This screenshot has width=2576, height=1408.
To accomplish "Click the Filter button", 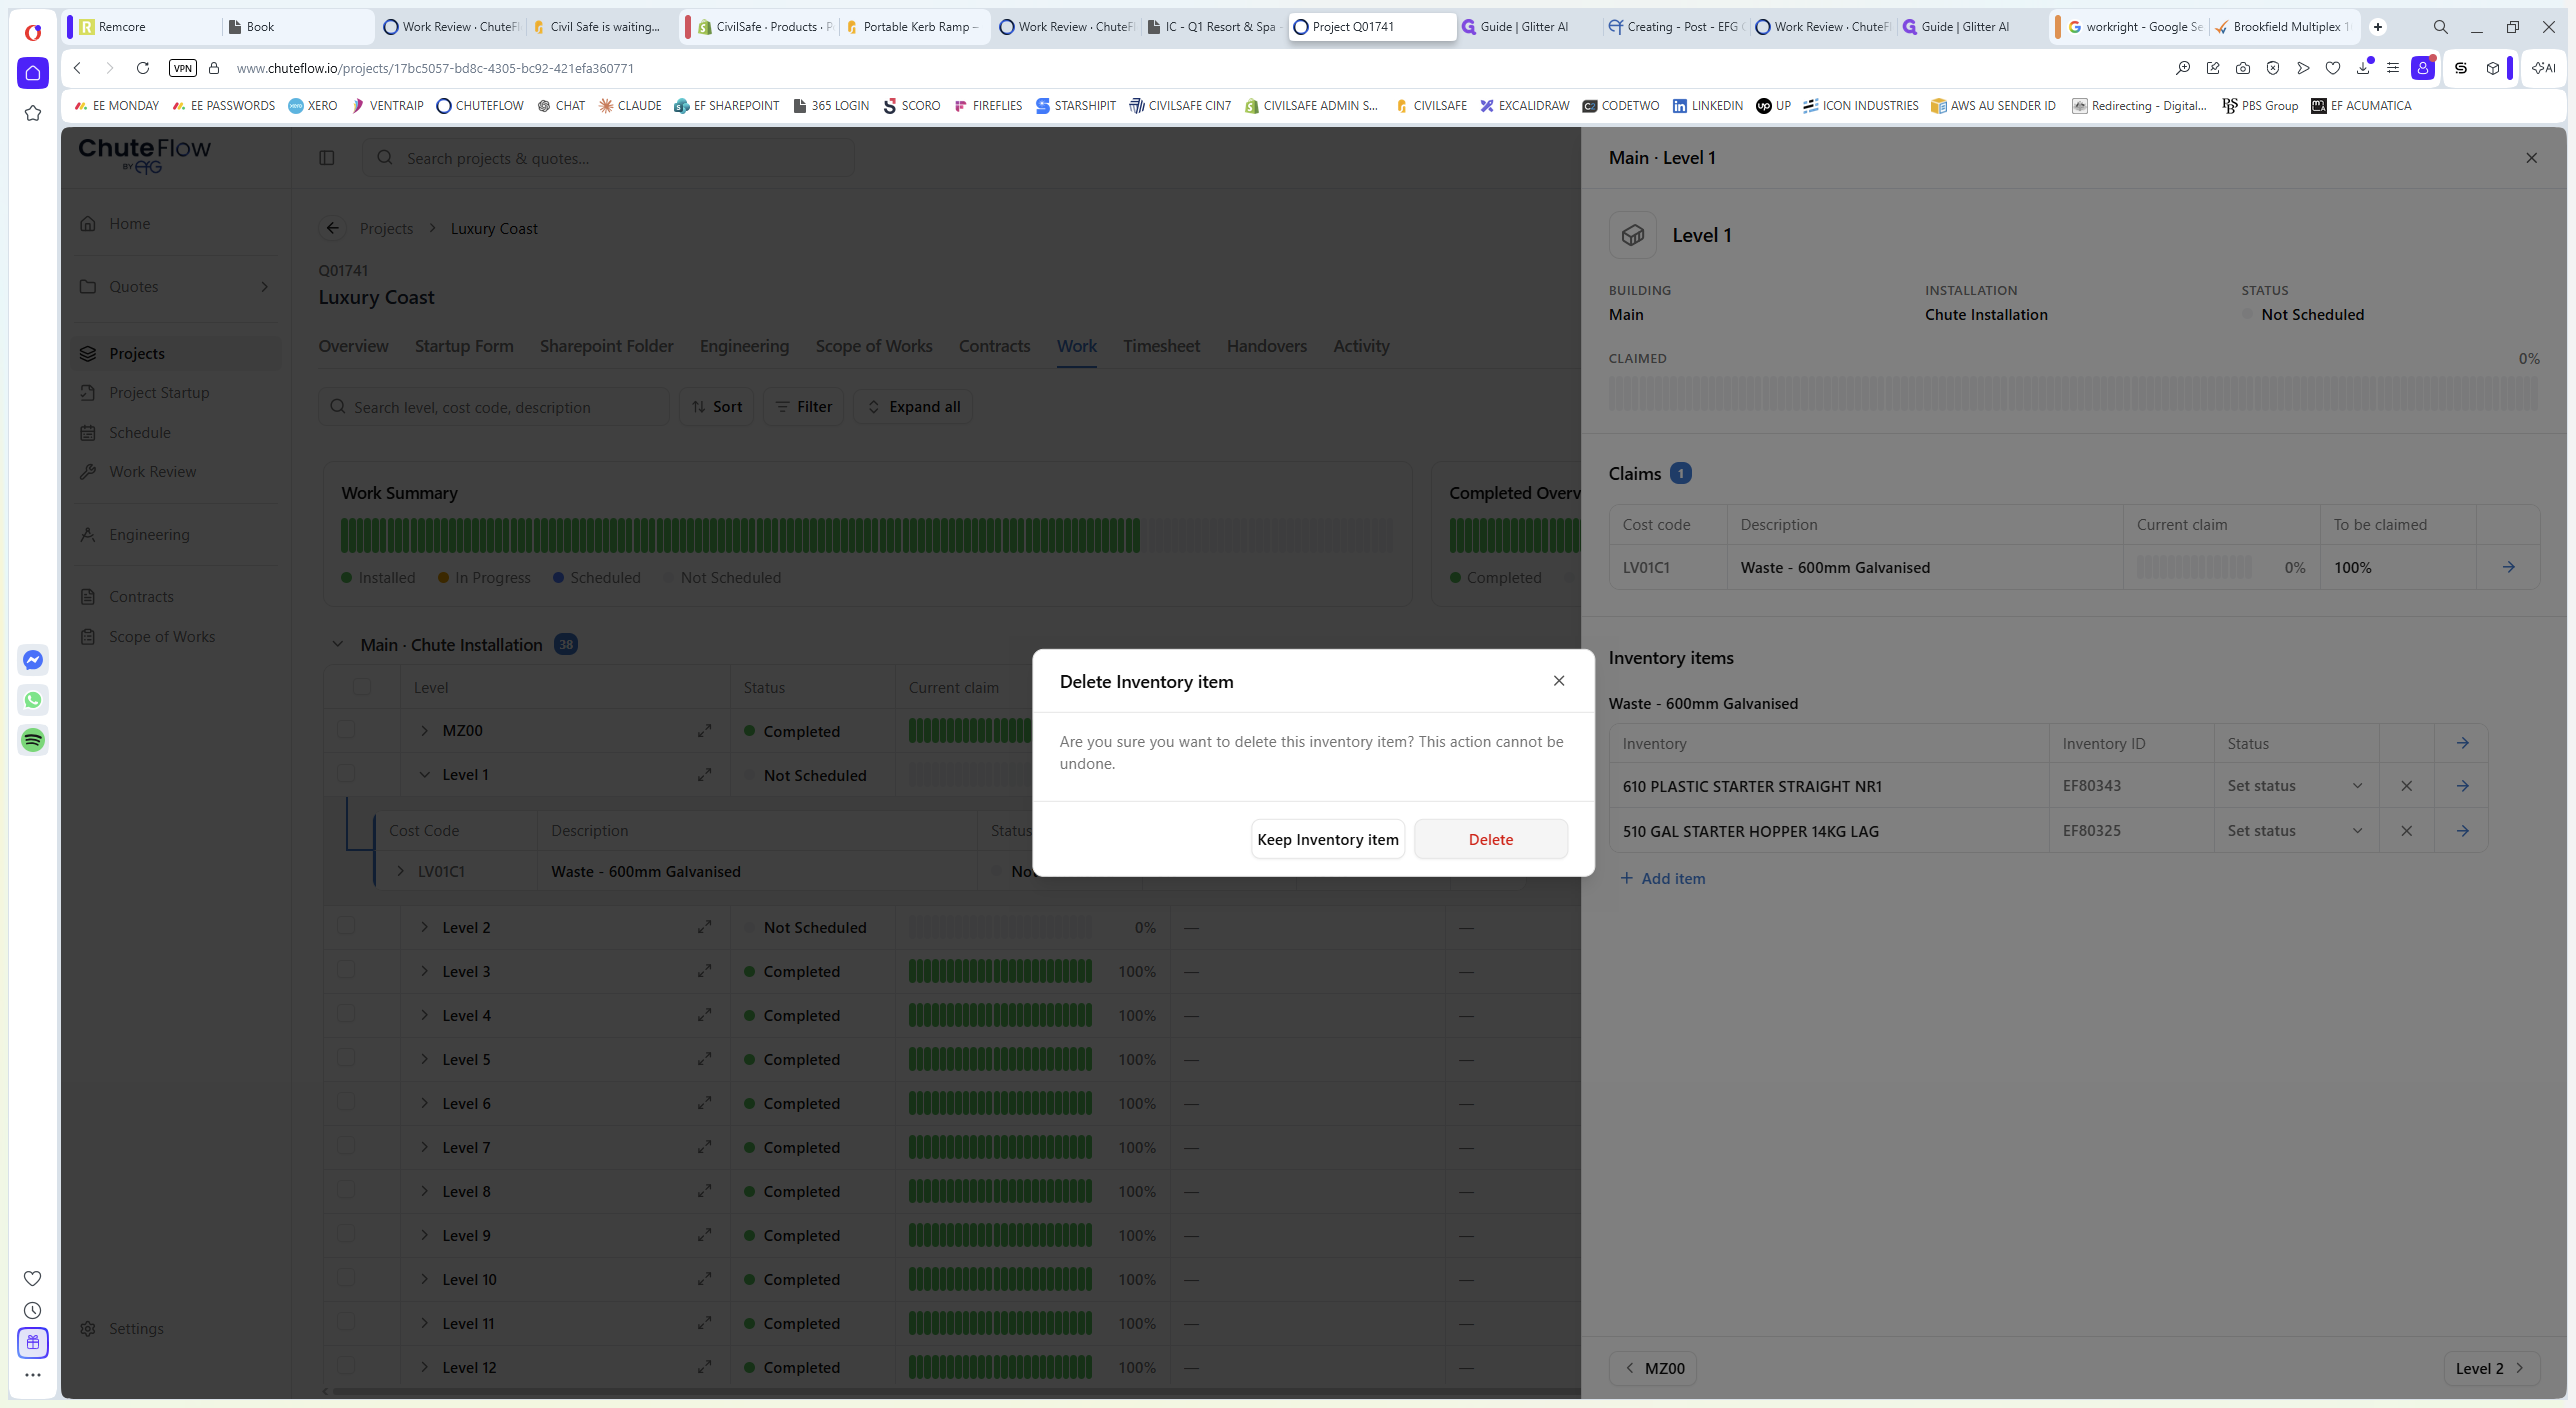I will tap(804, 407).
